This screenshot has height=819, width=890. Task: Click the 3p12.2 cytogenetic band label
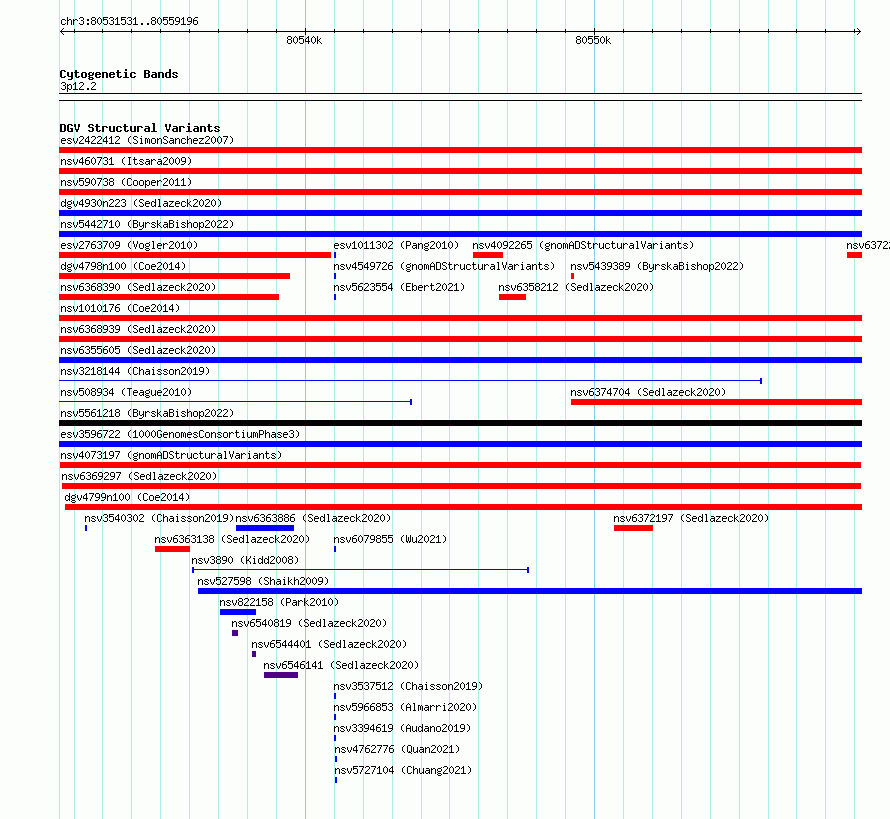[78, 86]
